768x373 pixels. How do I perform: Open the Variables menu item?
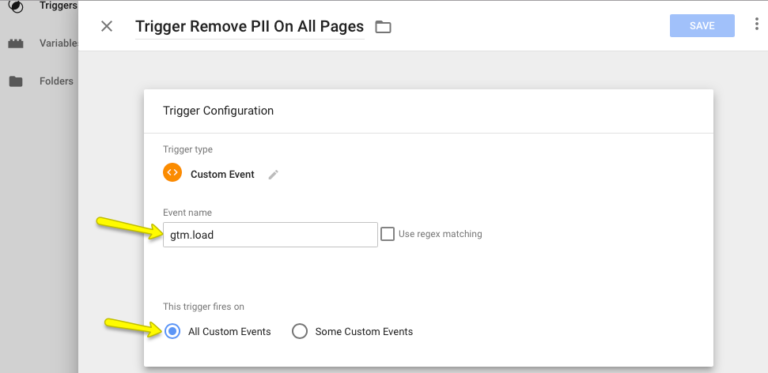[58, 43]
